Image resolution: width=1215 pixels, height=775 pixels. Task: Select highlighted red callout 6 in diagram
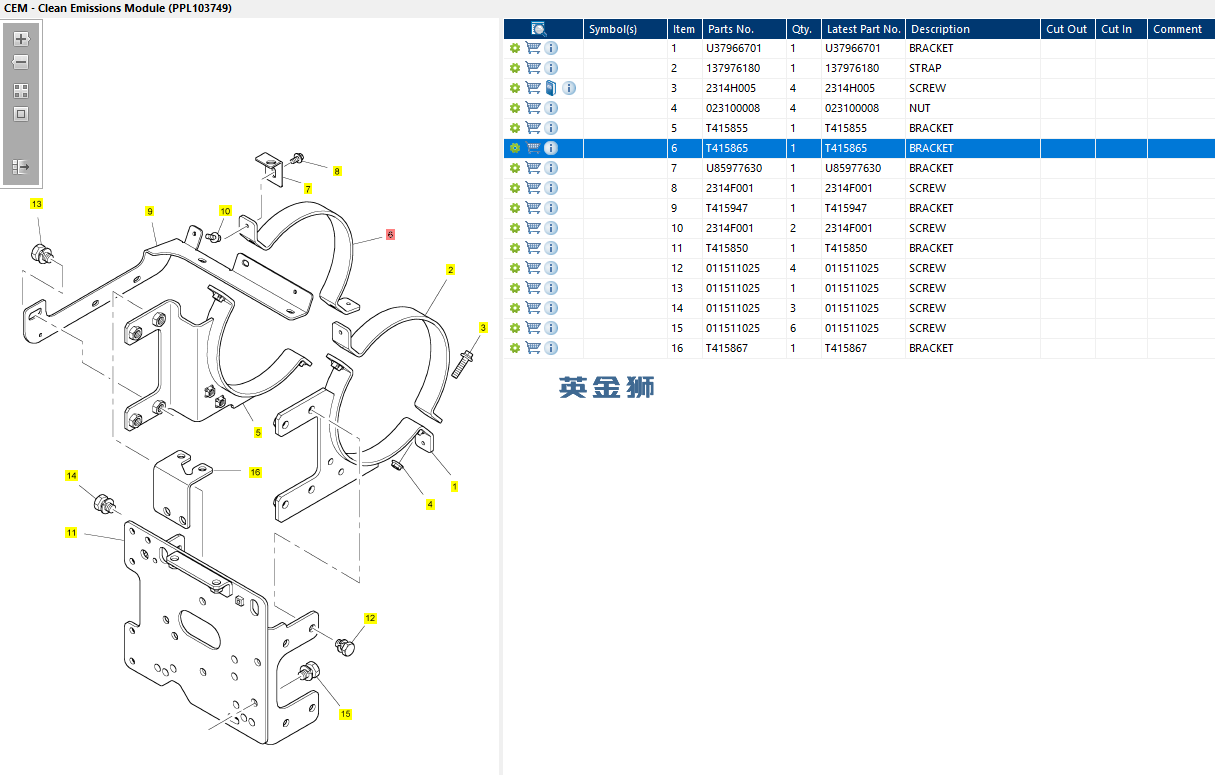[x=390, y=235]
